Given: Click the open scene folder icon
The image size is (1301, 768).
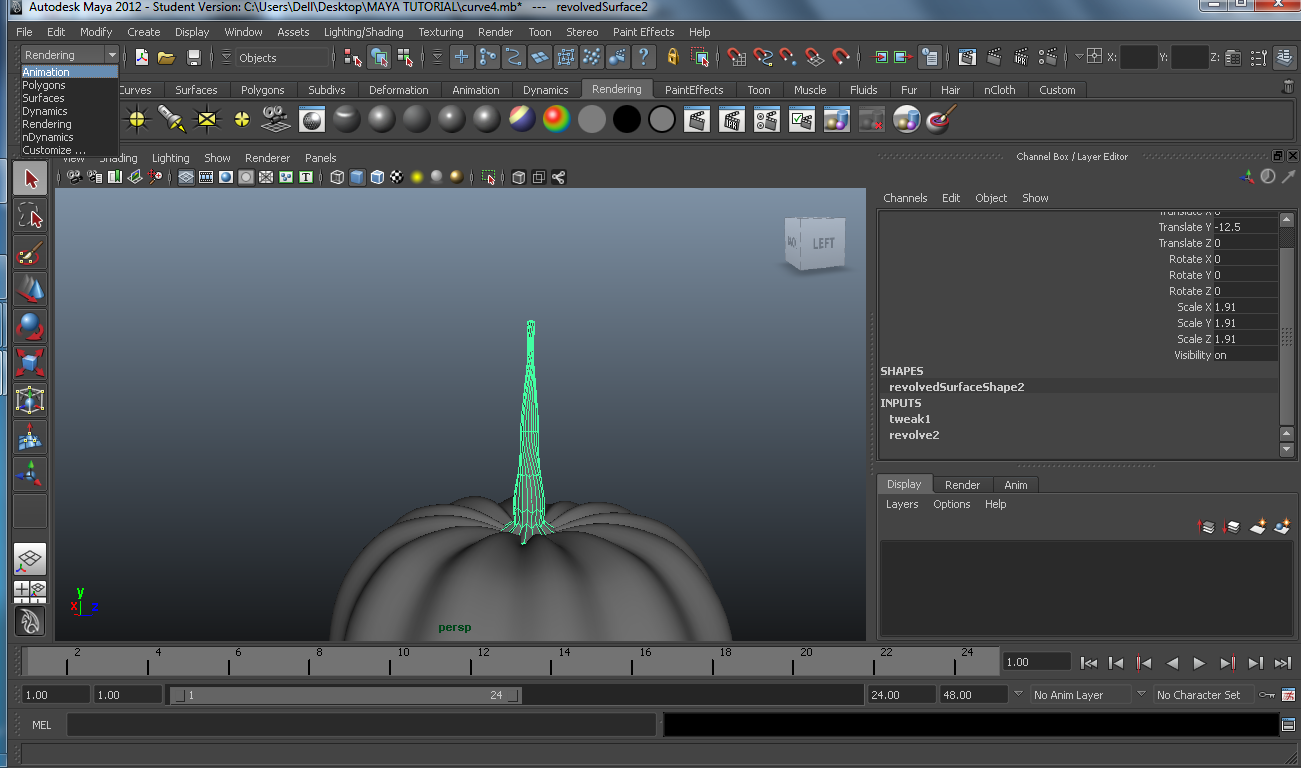Looking at the screenshot, I should (x=167, y=57).
